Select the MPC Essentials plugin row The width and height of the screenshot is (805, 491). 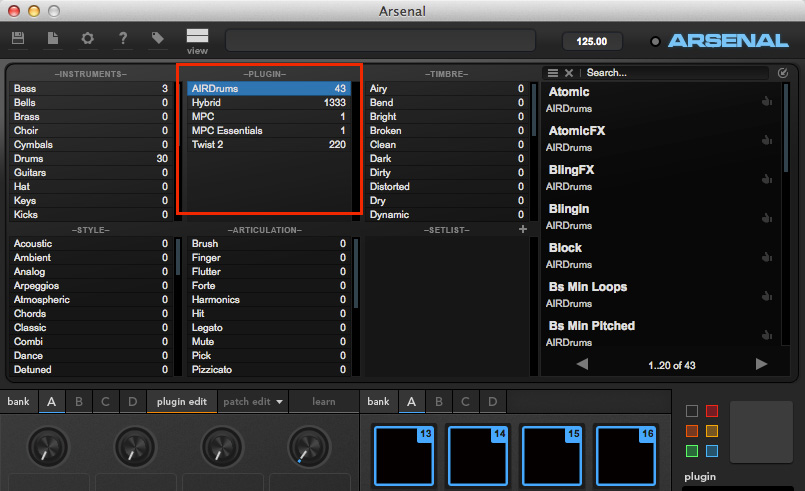pos(269,130)
